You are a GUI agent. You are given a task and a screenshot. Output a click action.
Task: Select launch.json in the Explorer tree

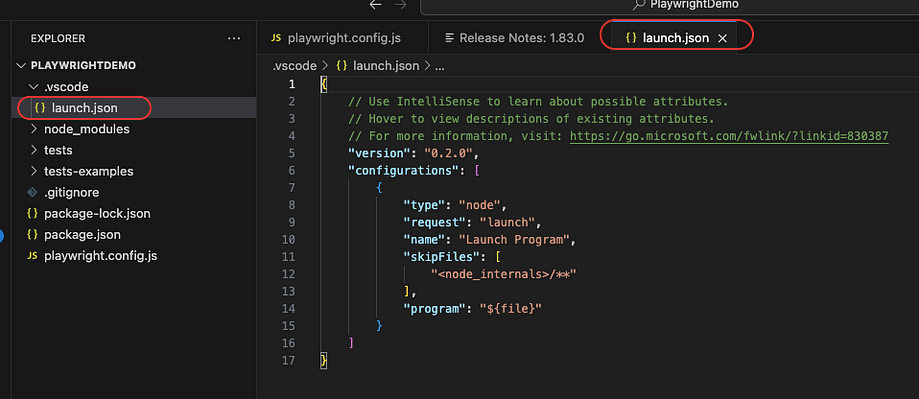tap(134, 108)
